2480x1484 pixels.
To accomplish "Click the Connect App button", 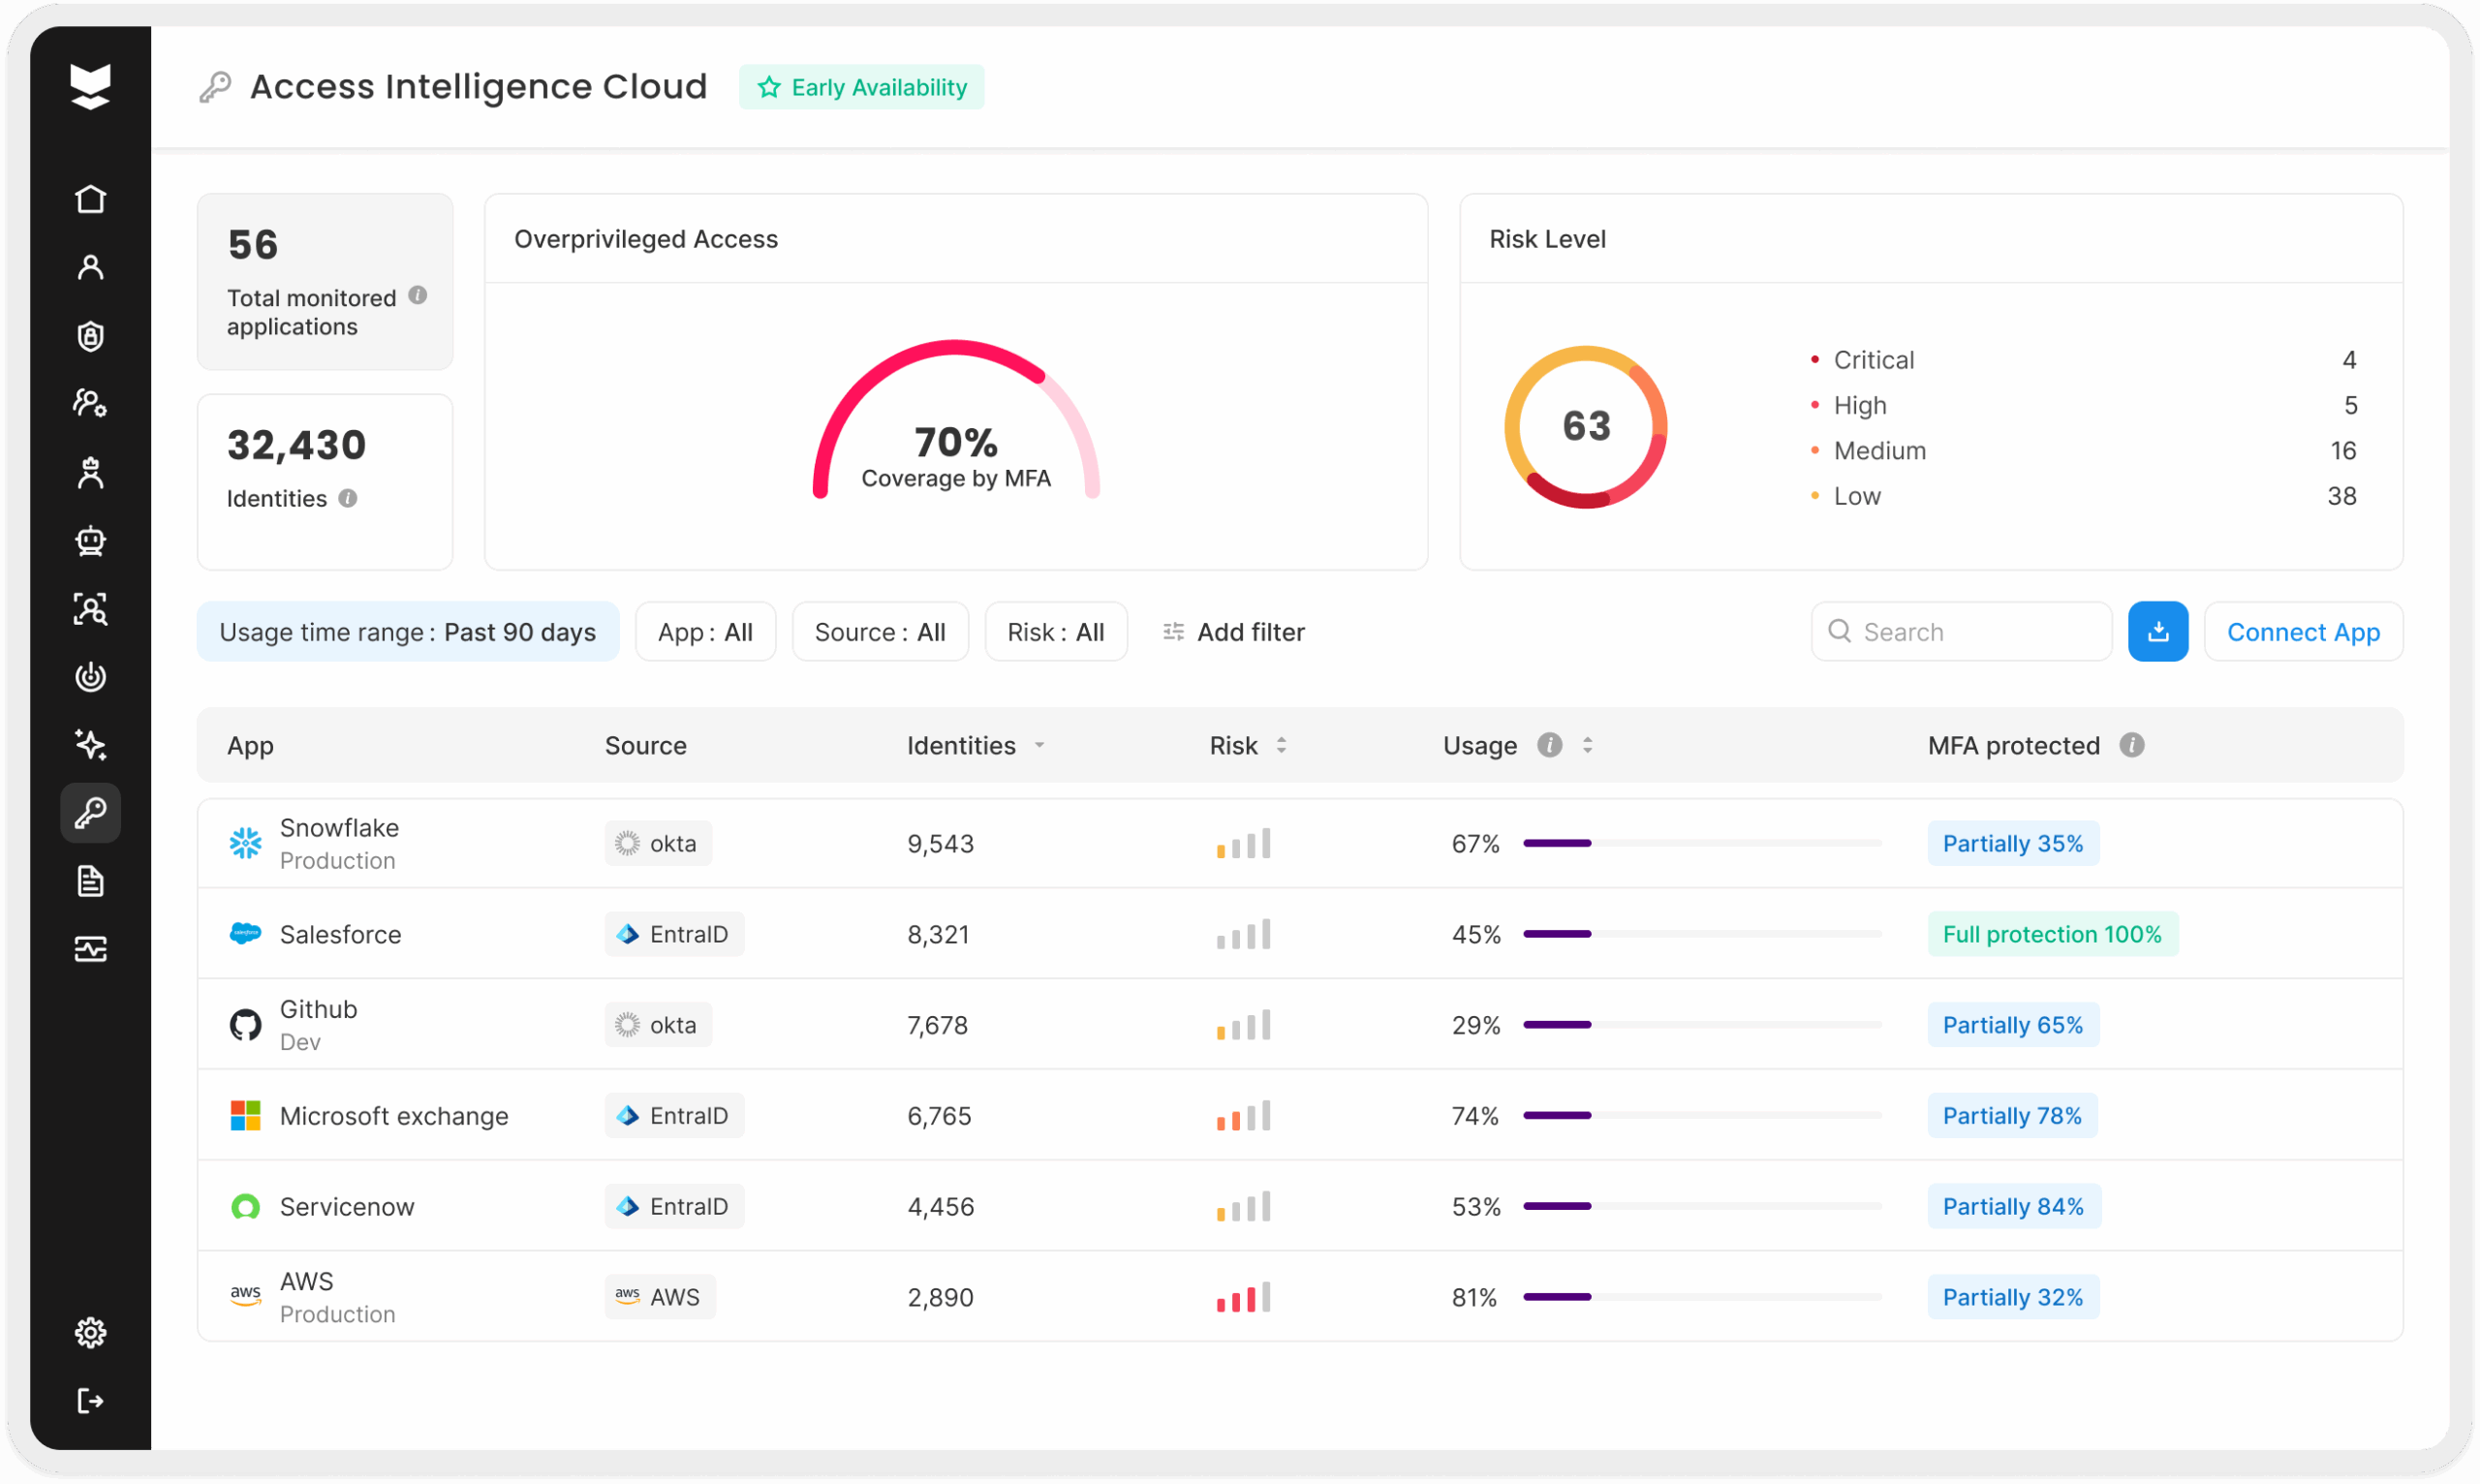I will coord(2302,632).
